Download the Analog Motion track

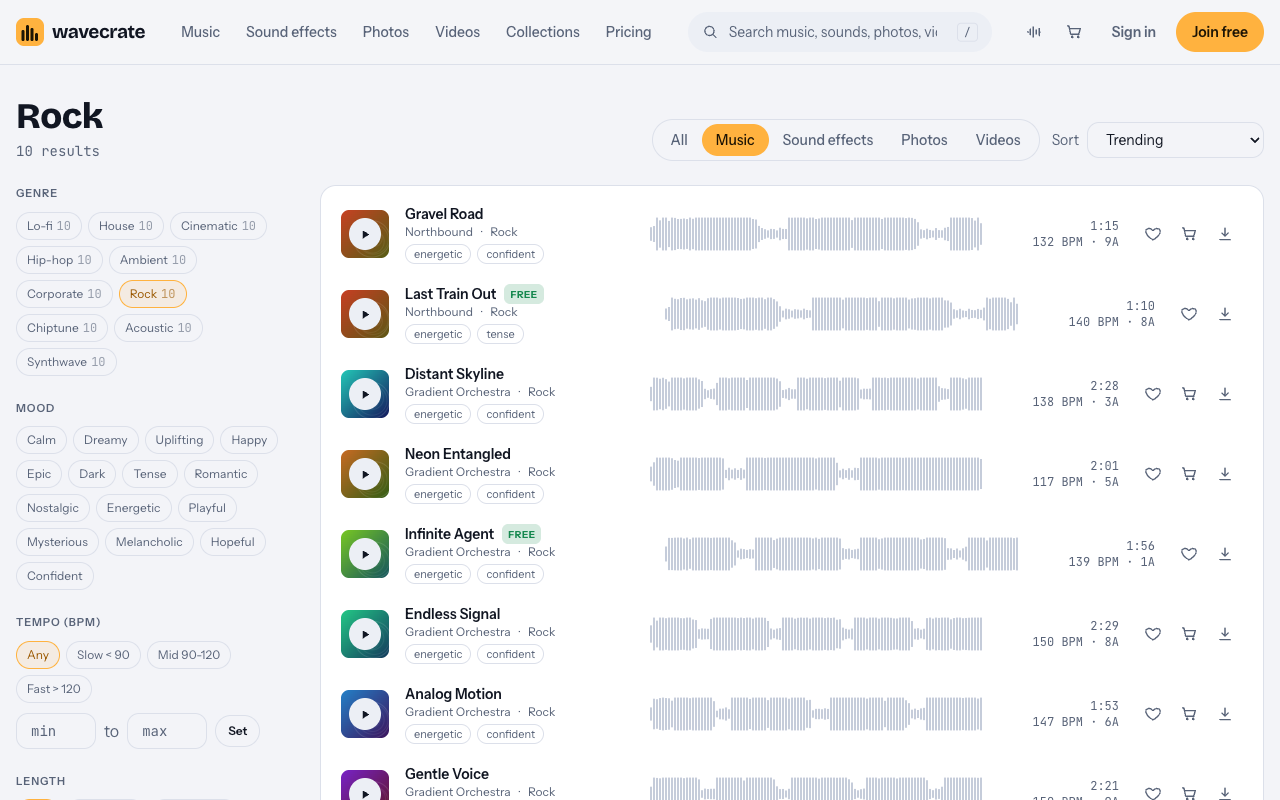[x=1225, y=714]
